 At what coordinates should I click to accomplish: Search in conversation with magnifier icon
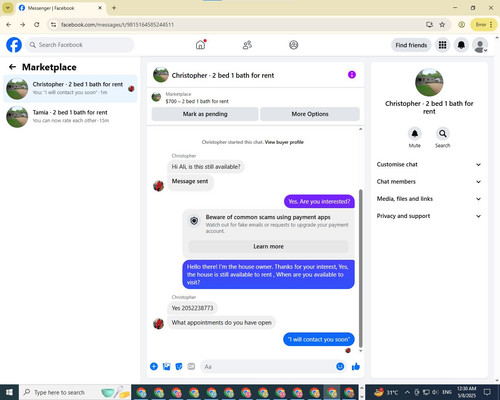(x=443, y=134)
